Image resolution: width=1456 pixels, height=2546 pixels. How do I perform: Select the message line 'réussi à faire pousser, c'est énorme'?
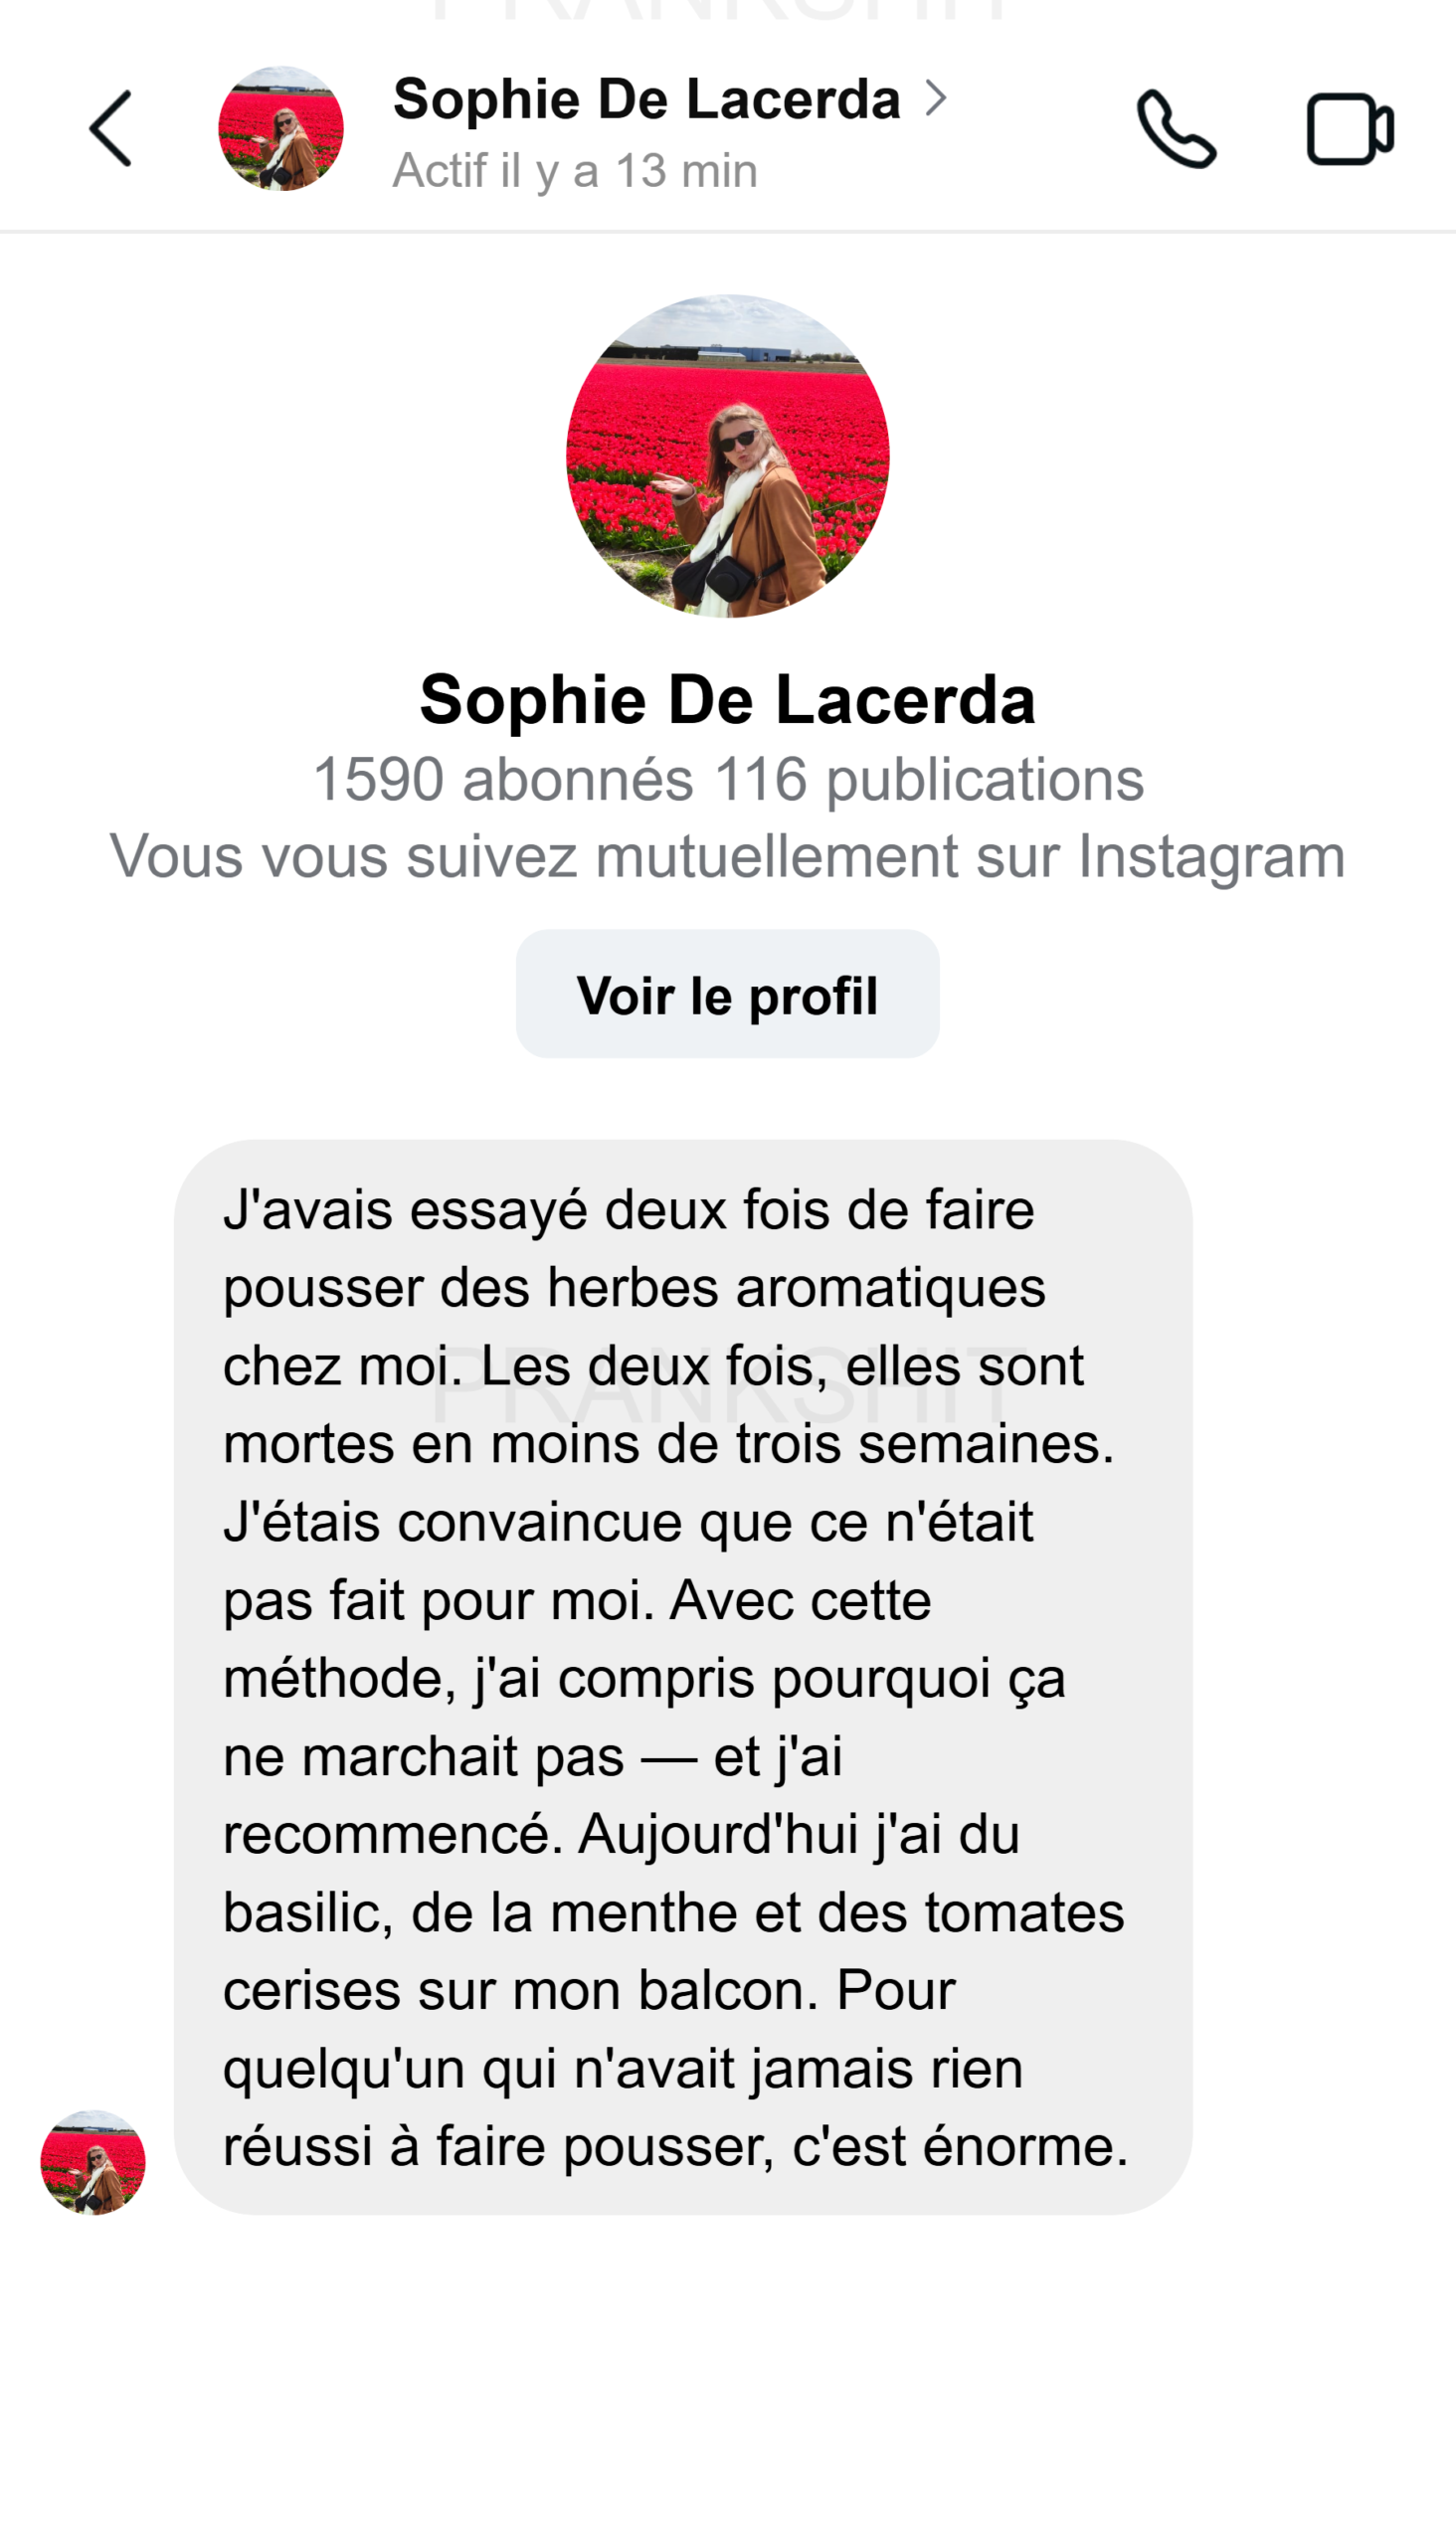tap(676, 2148)
